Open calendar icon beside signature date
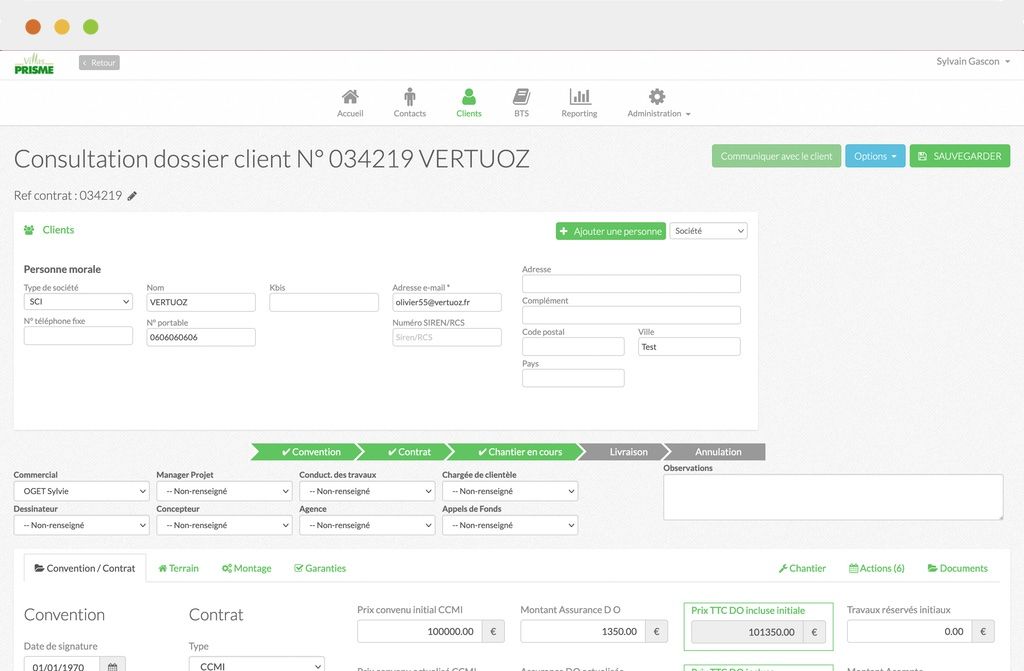1024x671 pixels. click(113, 664)
